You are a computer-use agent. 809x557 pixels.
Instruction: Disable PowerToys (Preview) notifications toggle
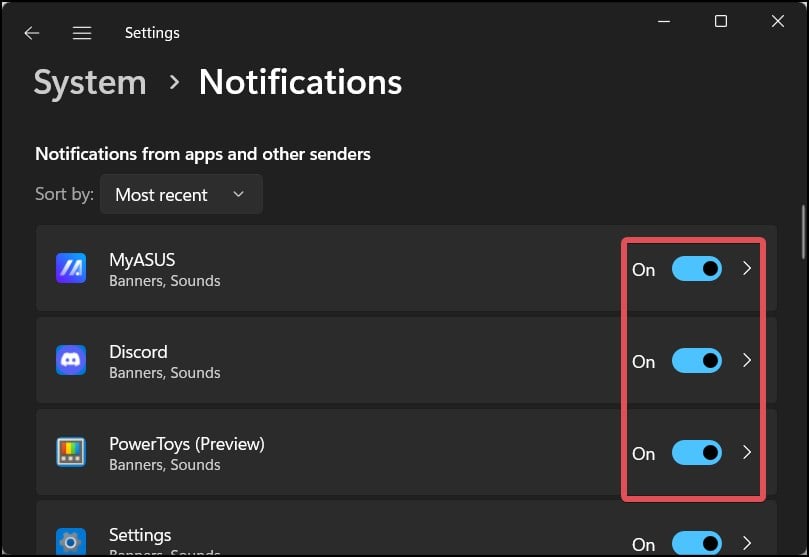[697, 452]
